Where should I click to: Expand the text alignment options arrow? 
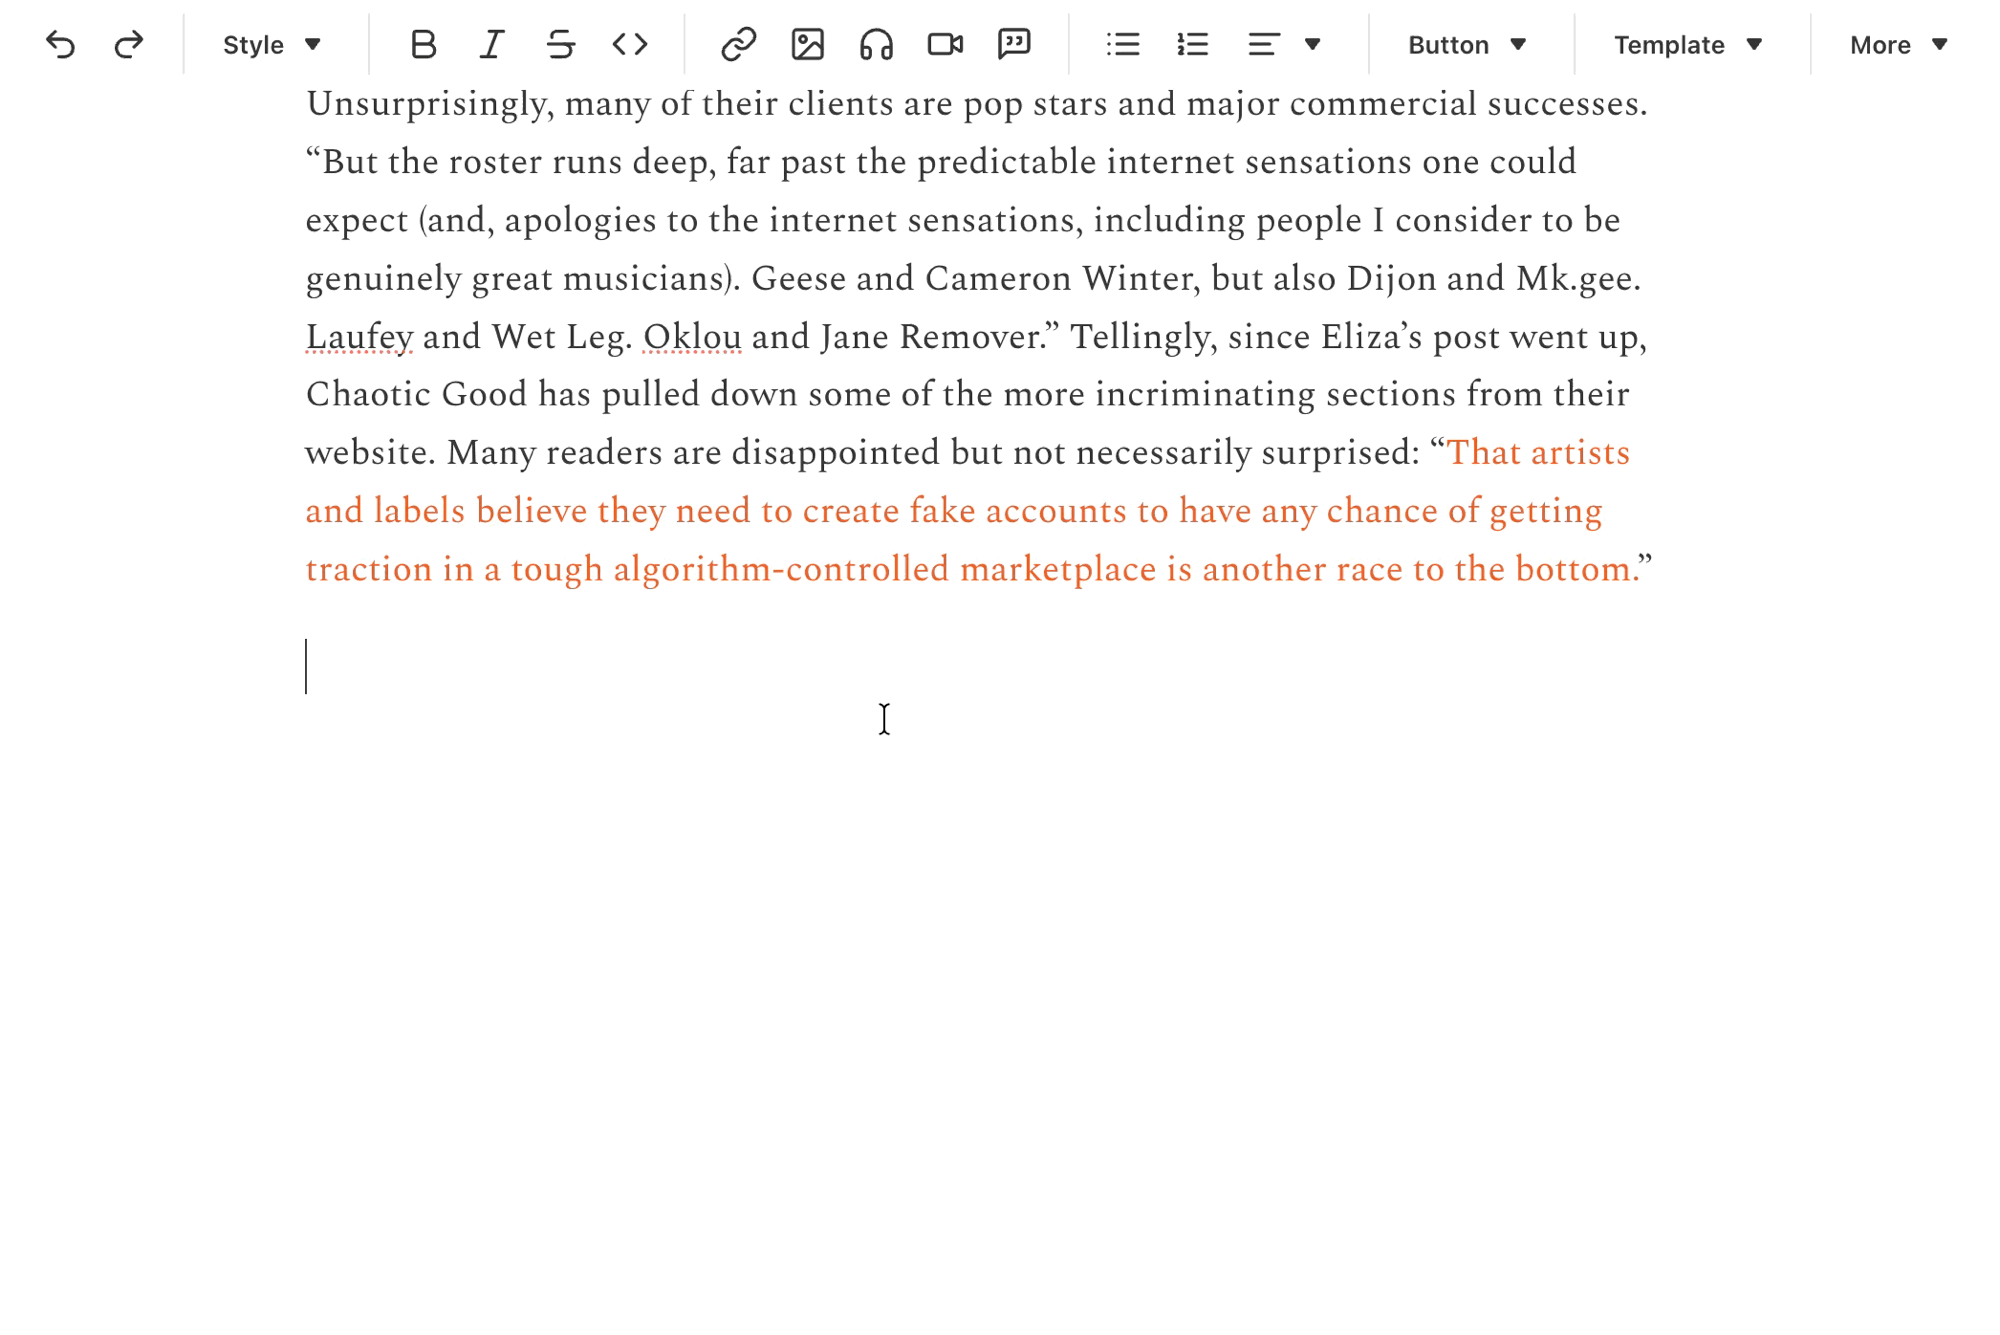1312,45
